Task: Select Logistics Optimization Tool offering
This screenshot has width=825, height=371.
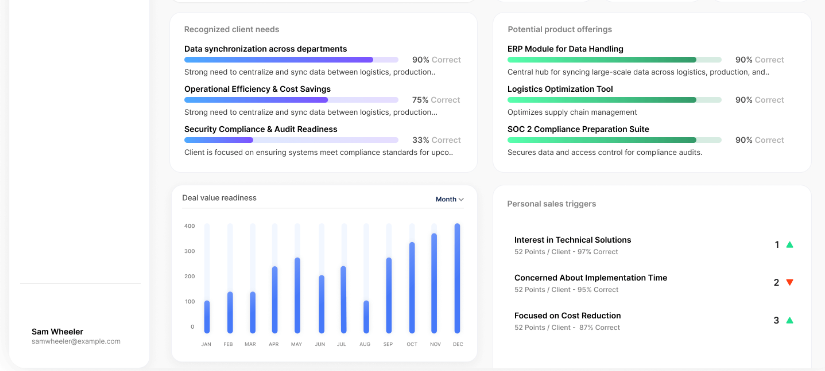Action: tap(560, 89)
